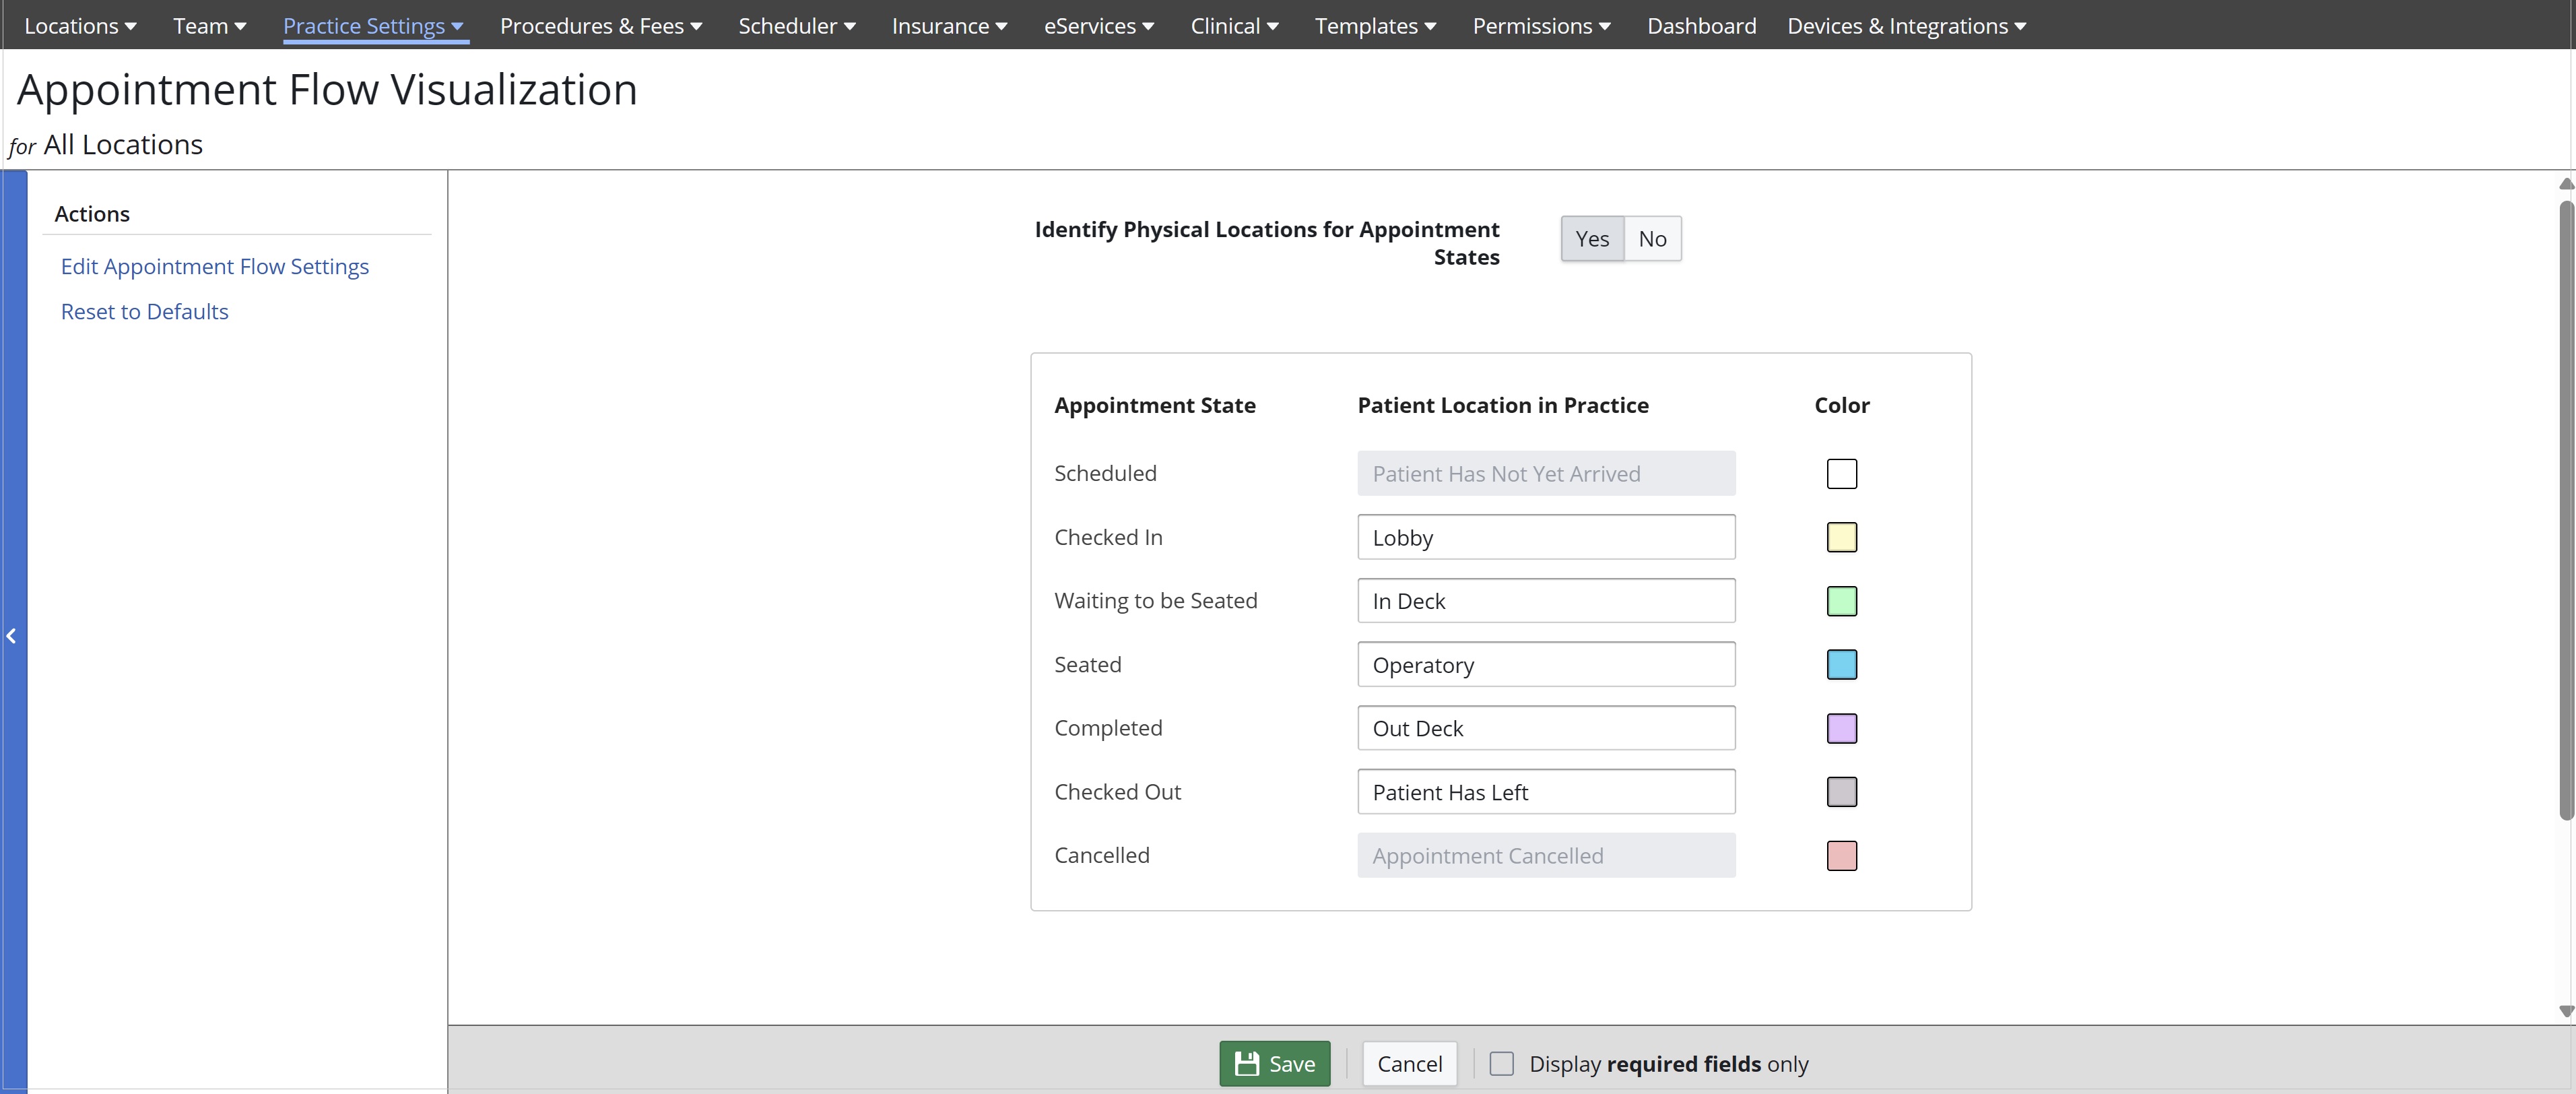Click the Save button with disk icon

point(1274,1063)
